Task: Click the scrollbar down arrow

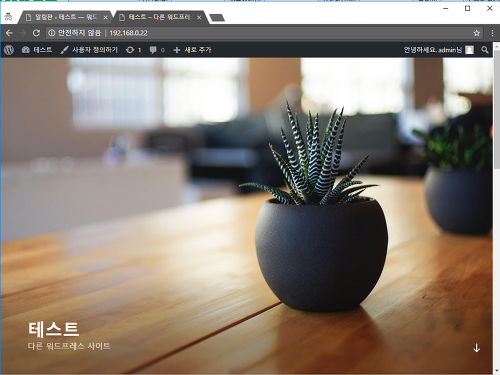Action: [497, 371]
